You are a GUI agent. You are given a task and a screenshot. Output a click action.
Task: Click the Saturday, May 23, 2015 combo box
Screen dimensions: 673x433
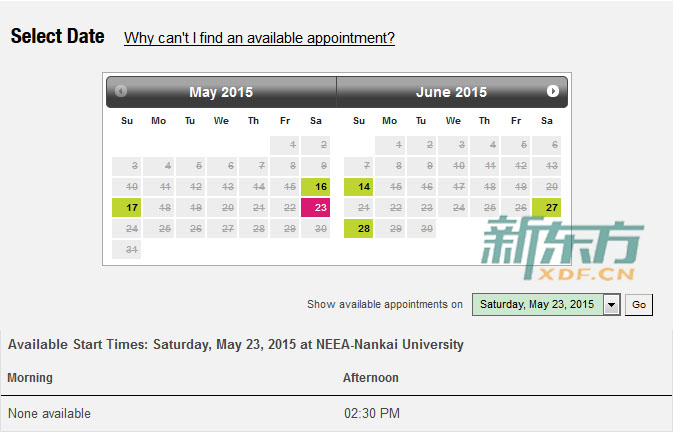pos(546,305)
